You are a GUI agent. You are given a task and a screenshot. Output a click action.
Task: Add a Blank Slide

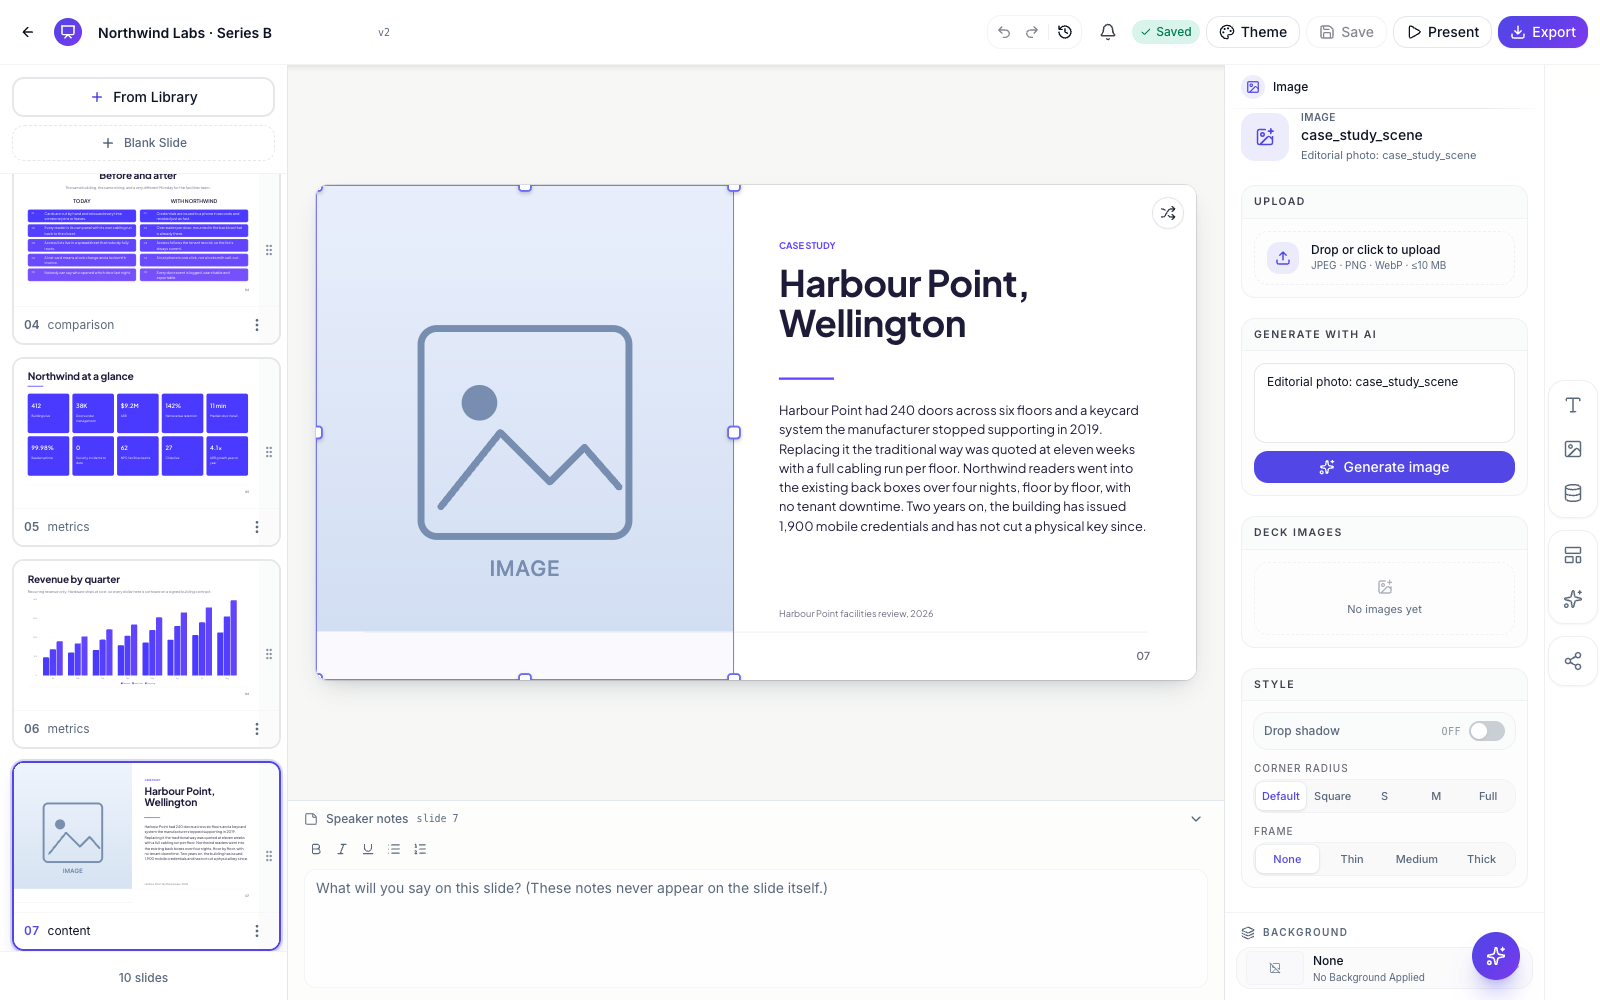143,143
